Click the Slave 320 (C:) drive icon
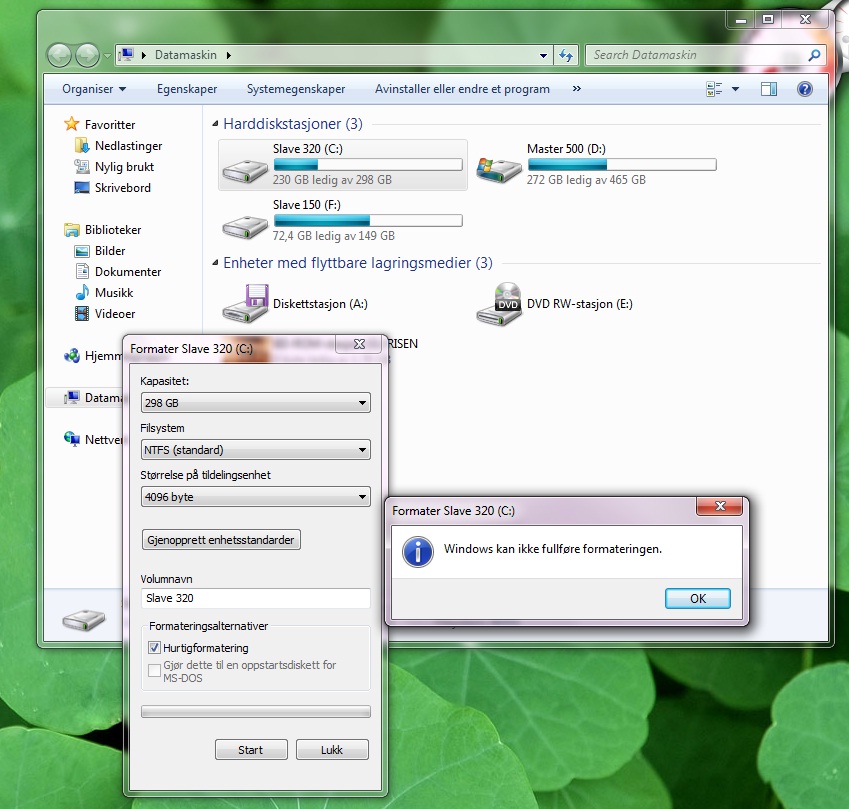849x809 pixels. point(245,171)
